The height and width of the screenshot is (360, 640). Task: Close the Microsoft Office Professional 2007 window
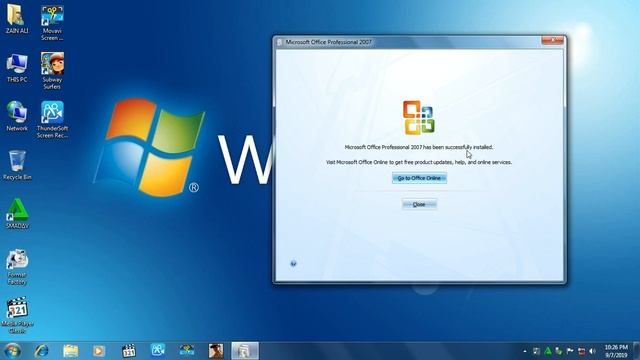coord(553,40)
